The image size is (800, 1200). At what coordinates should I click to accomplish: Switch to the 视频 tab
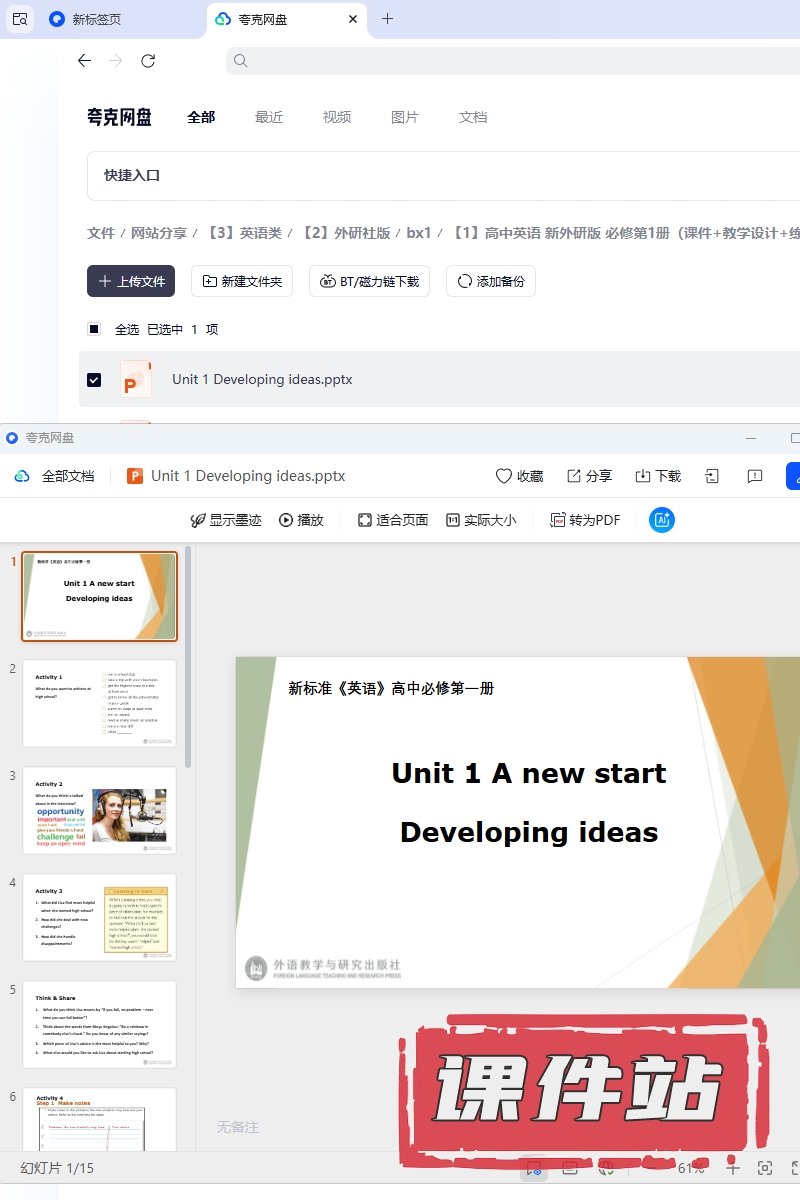click(337, 117)
